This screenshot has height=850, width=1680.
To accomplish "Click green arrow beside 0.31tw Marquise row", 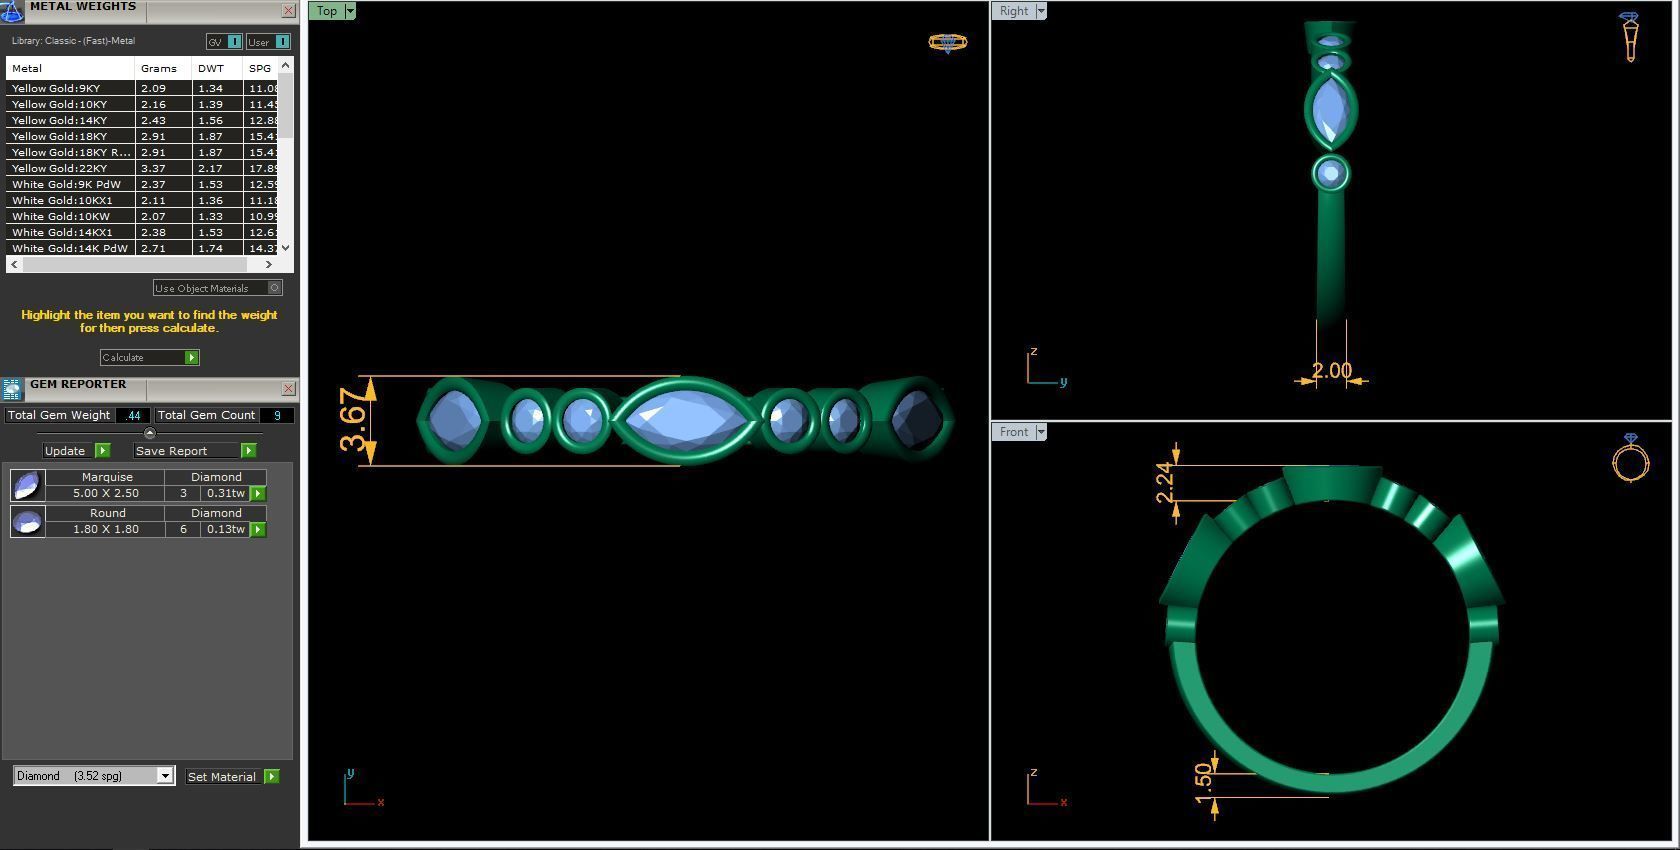I will 258,493.
